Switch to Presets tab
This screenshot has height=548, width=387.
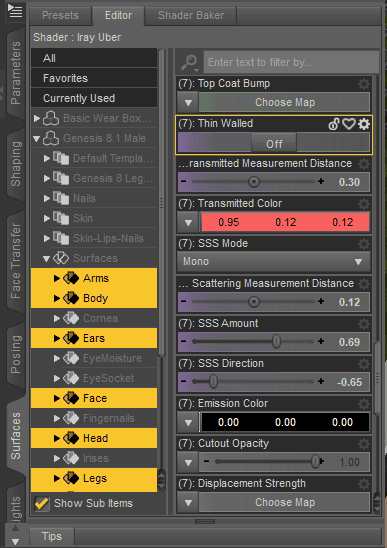coord(60,16)
